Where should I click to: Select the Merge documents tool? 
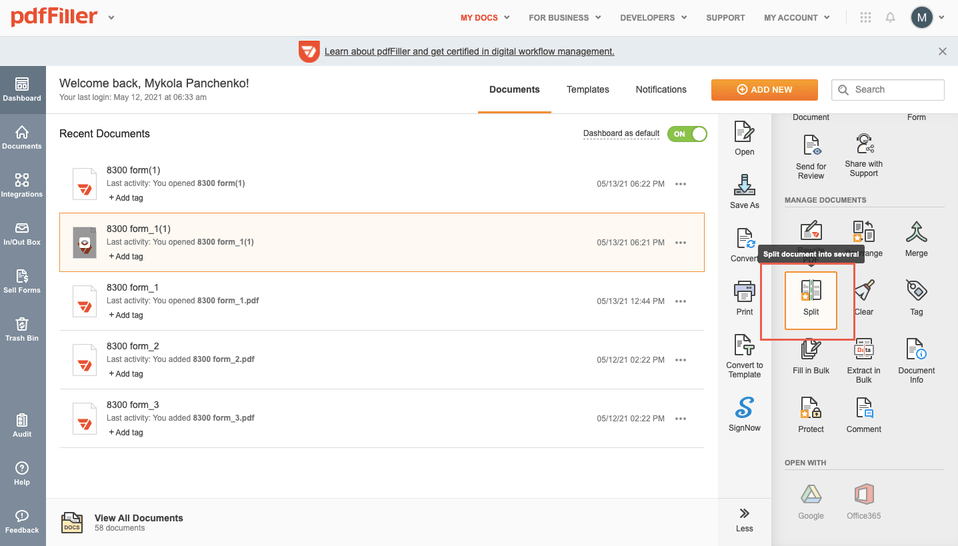coord(916,239)
